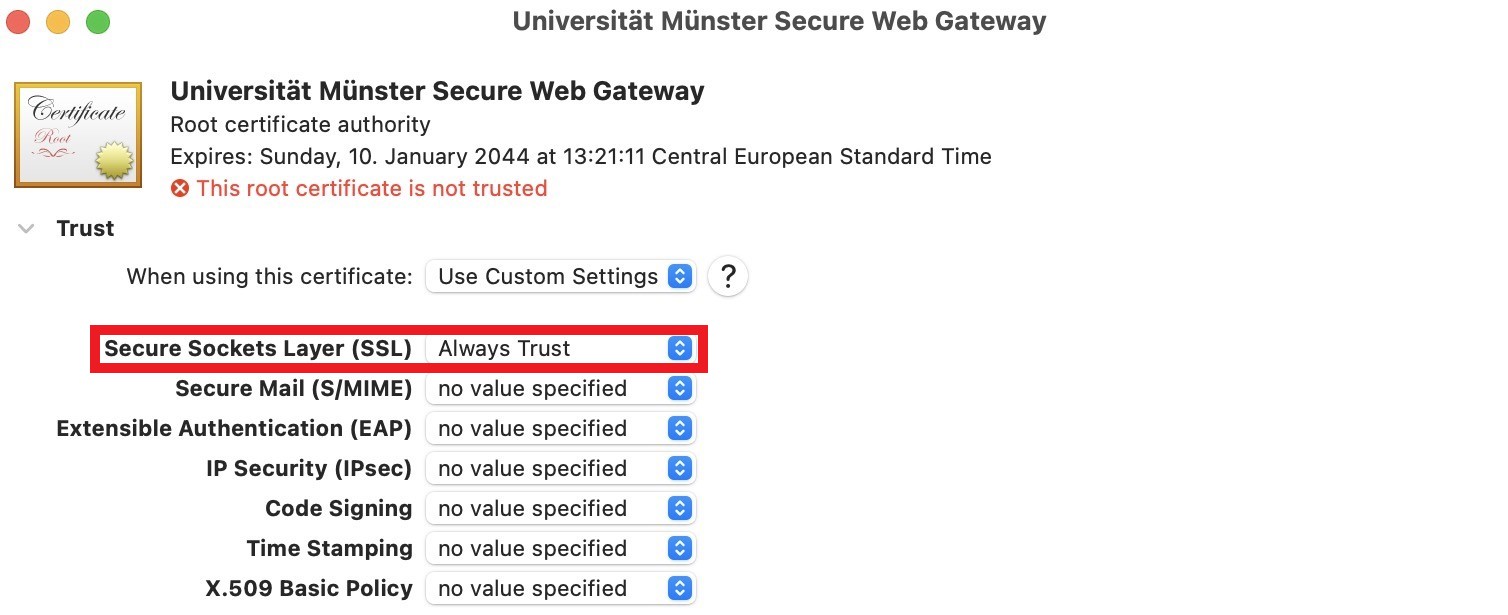Screen dimensions: 1508x615
Task: Click the certificate root icon image
Action: (x=77, y=135)
